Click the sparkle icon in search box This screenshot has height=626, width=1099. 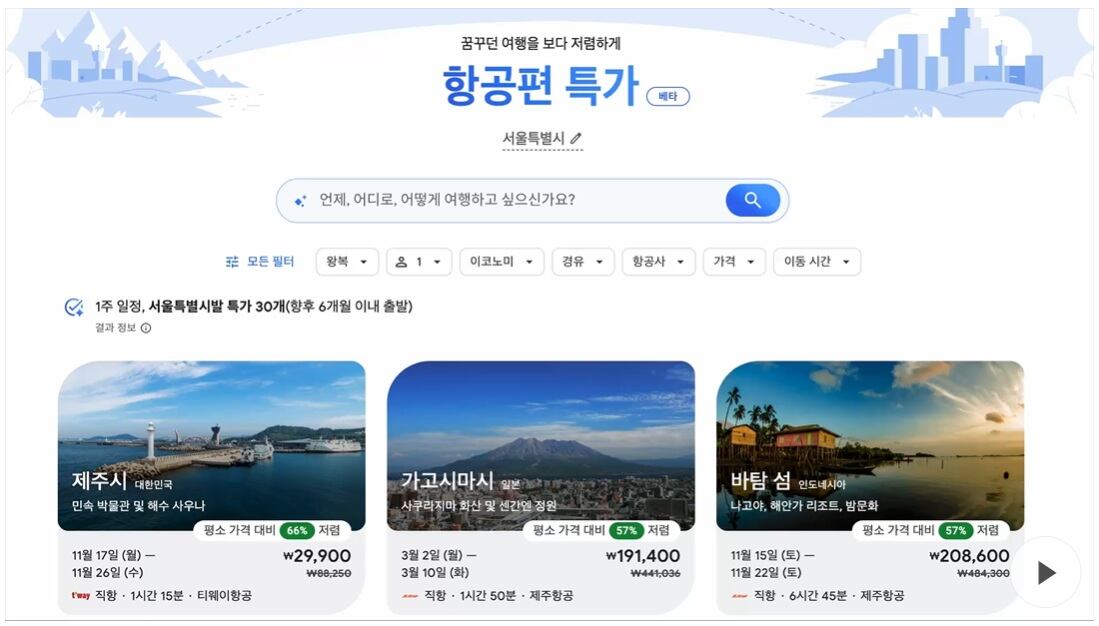click(x=300, y=201)
